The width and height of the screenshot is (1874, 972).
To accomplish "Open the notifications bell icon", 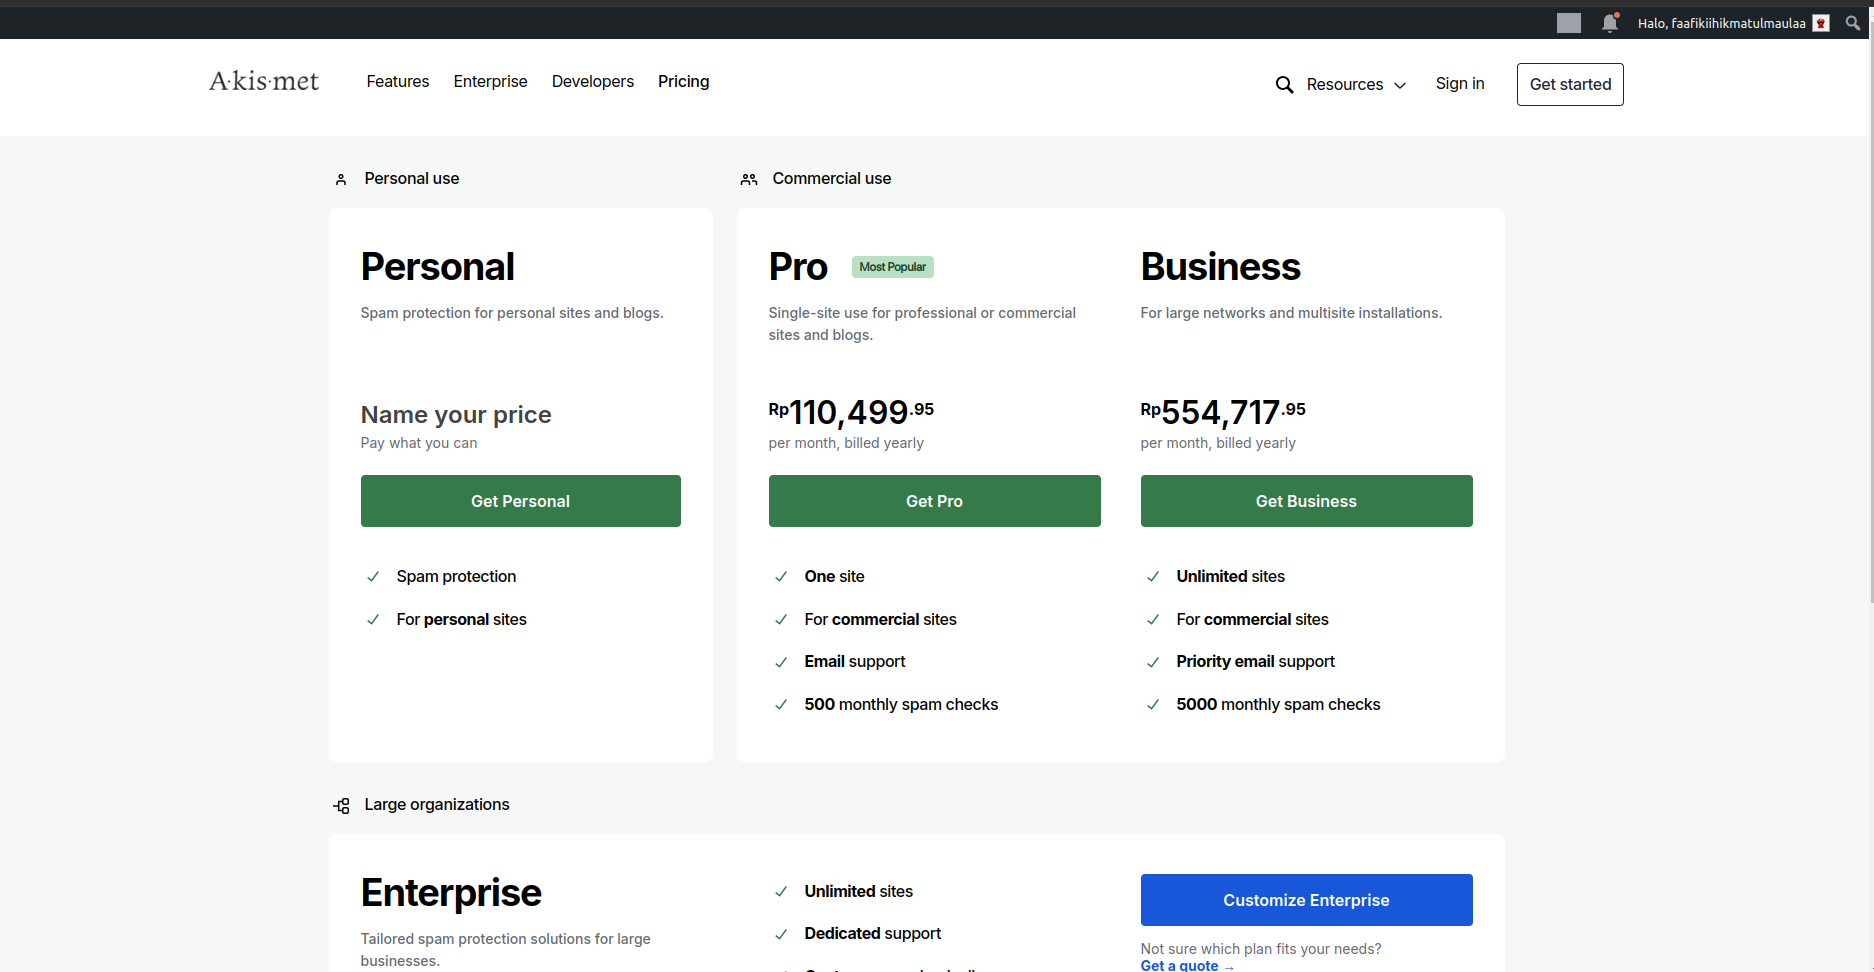I will click(1610, 22).
